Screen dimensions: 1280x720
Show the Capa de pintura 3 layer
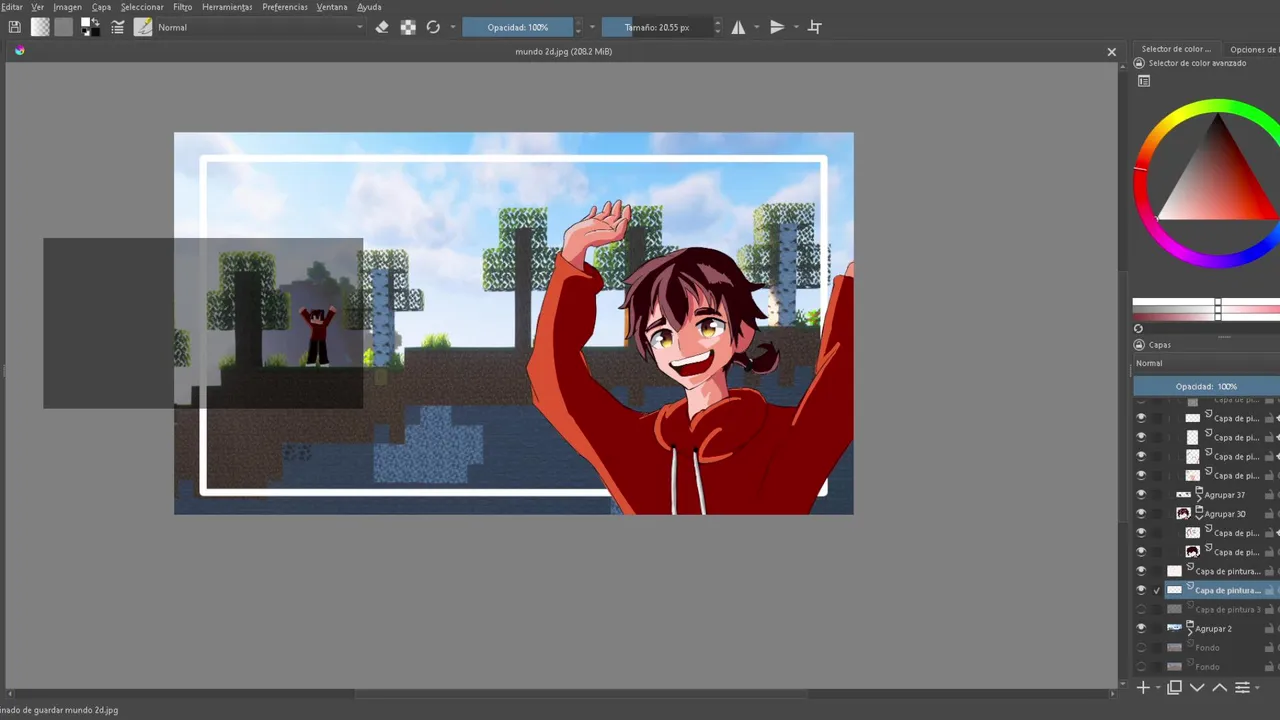1141,609
